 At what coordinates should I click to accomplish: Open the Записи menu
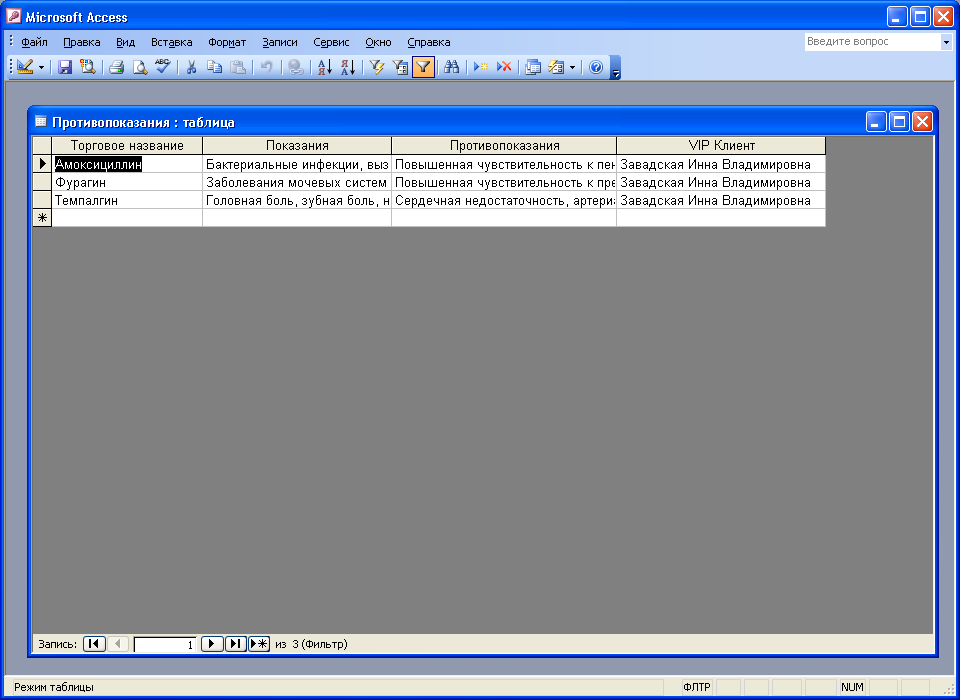(x=280, y=42)
